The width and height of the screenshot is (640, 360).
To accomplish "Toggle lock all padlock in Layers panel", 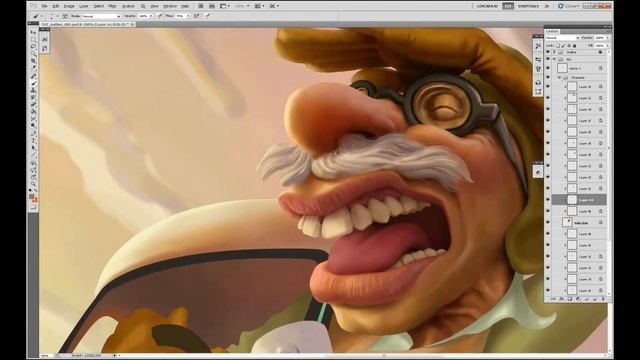I will (574, 46).
